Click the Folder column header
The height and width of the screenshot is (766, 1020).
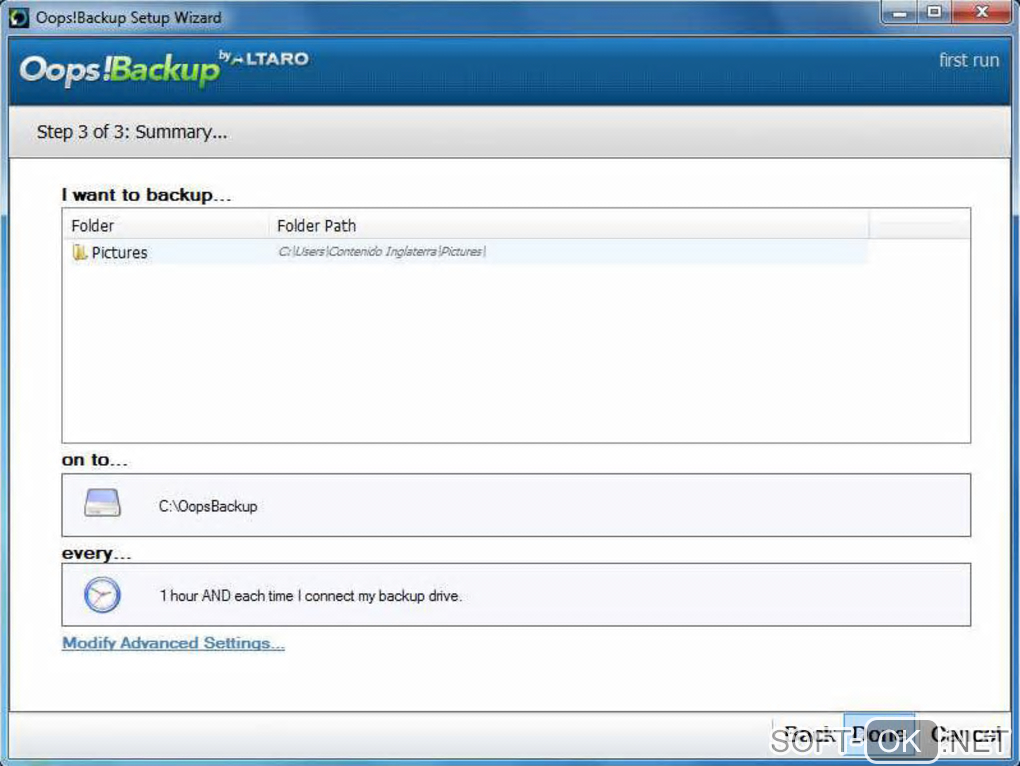tap(166, 226)
